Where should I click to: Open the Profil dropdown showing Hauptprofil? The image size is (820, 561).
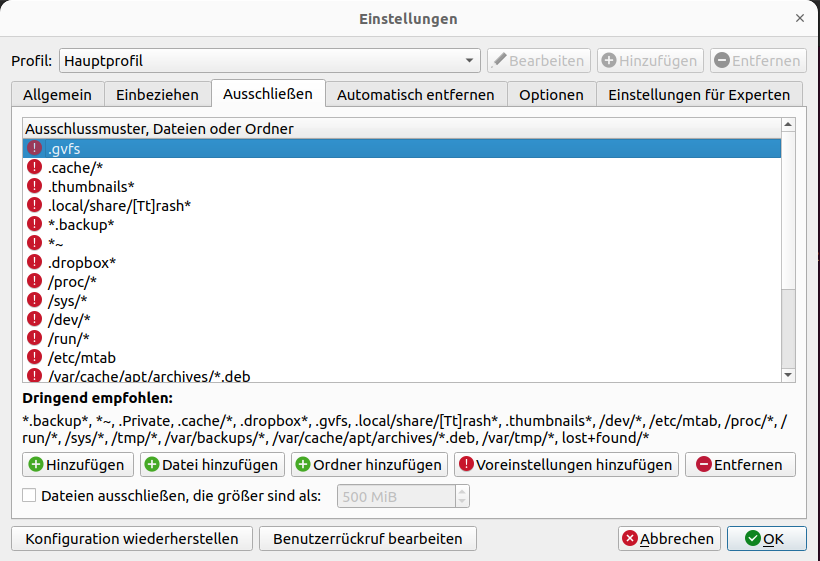click(x=270, y=61)
